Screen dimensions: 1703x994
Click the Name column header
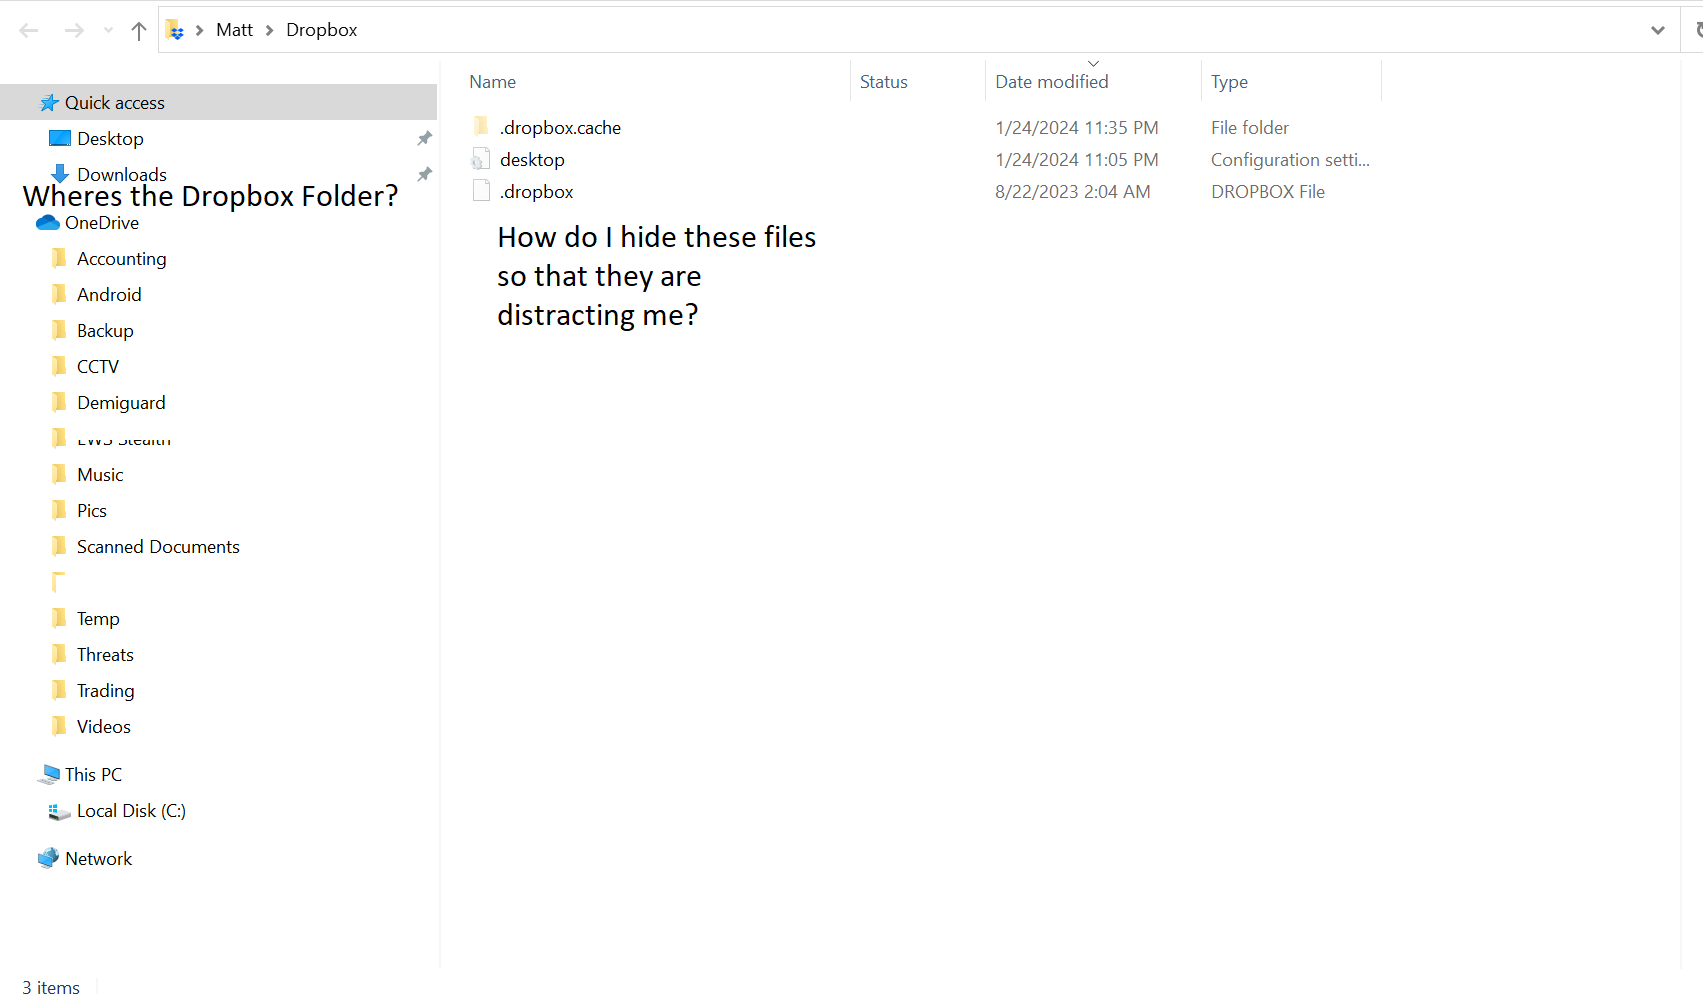pos(492,81)
